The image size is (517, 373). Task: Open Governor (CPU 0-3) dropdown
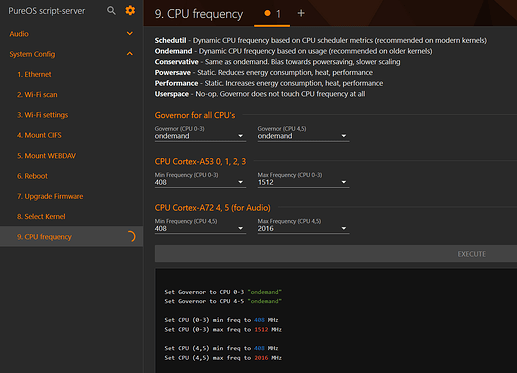(x=200, y=136)
